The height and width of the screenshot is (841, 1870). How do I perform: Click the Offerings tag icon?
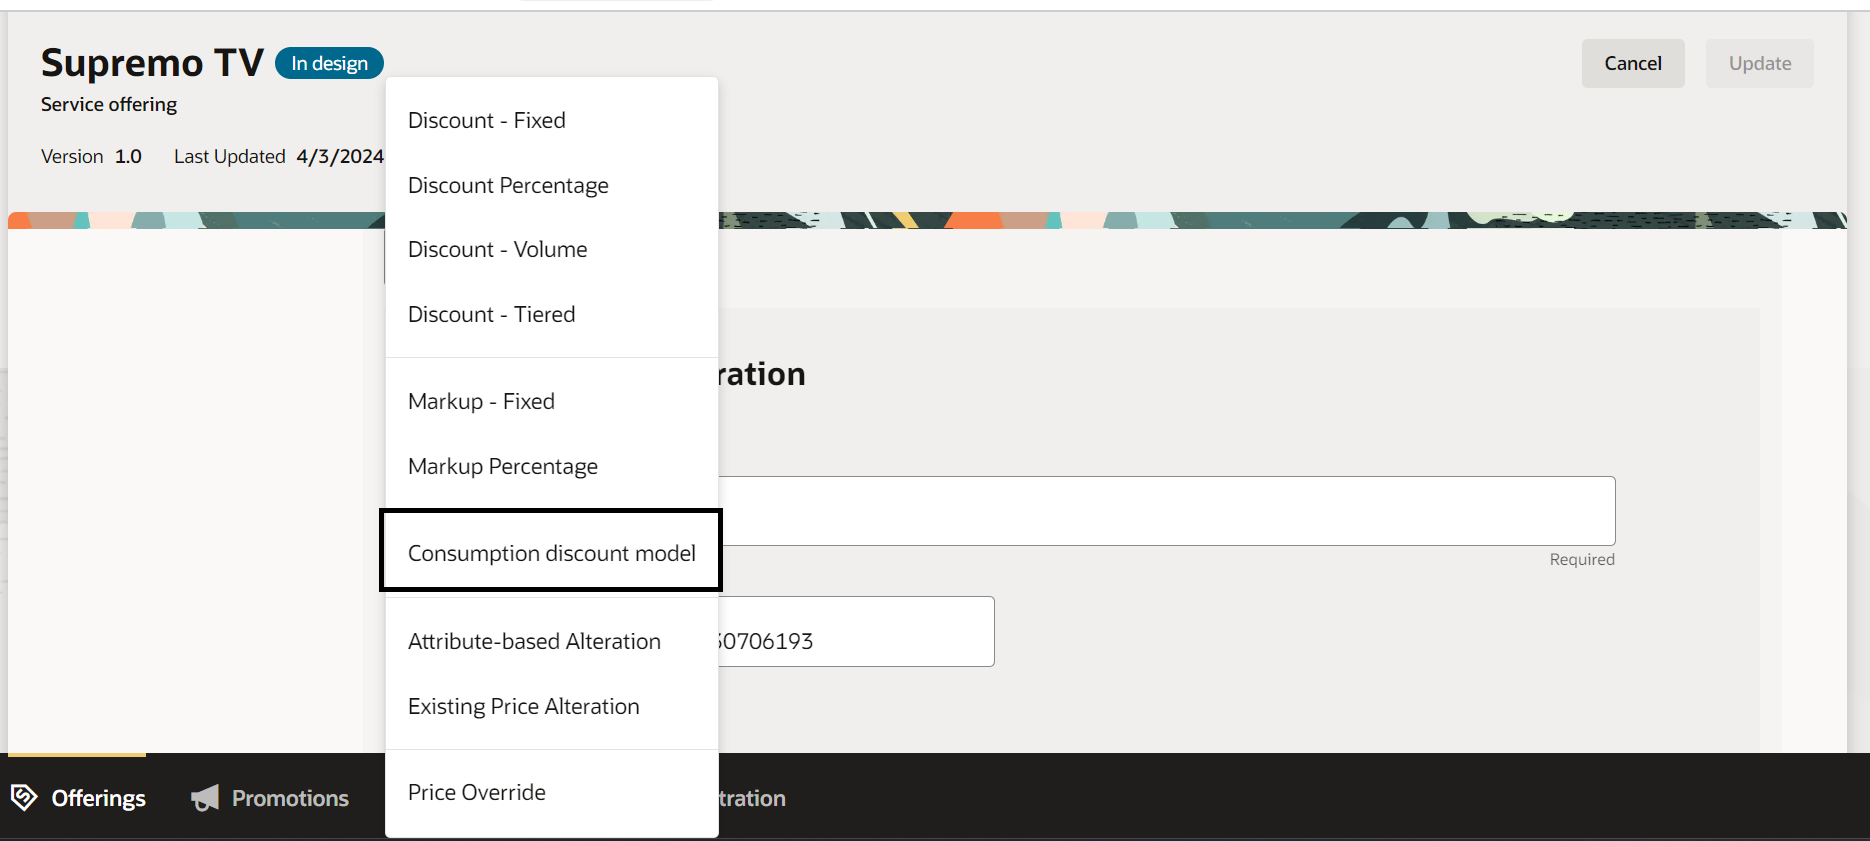[24, 797]
